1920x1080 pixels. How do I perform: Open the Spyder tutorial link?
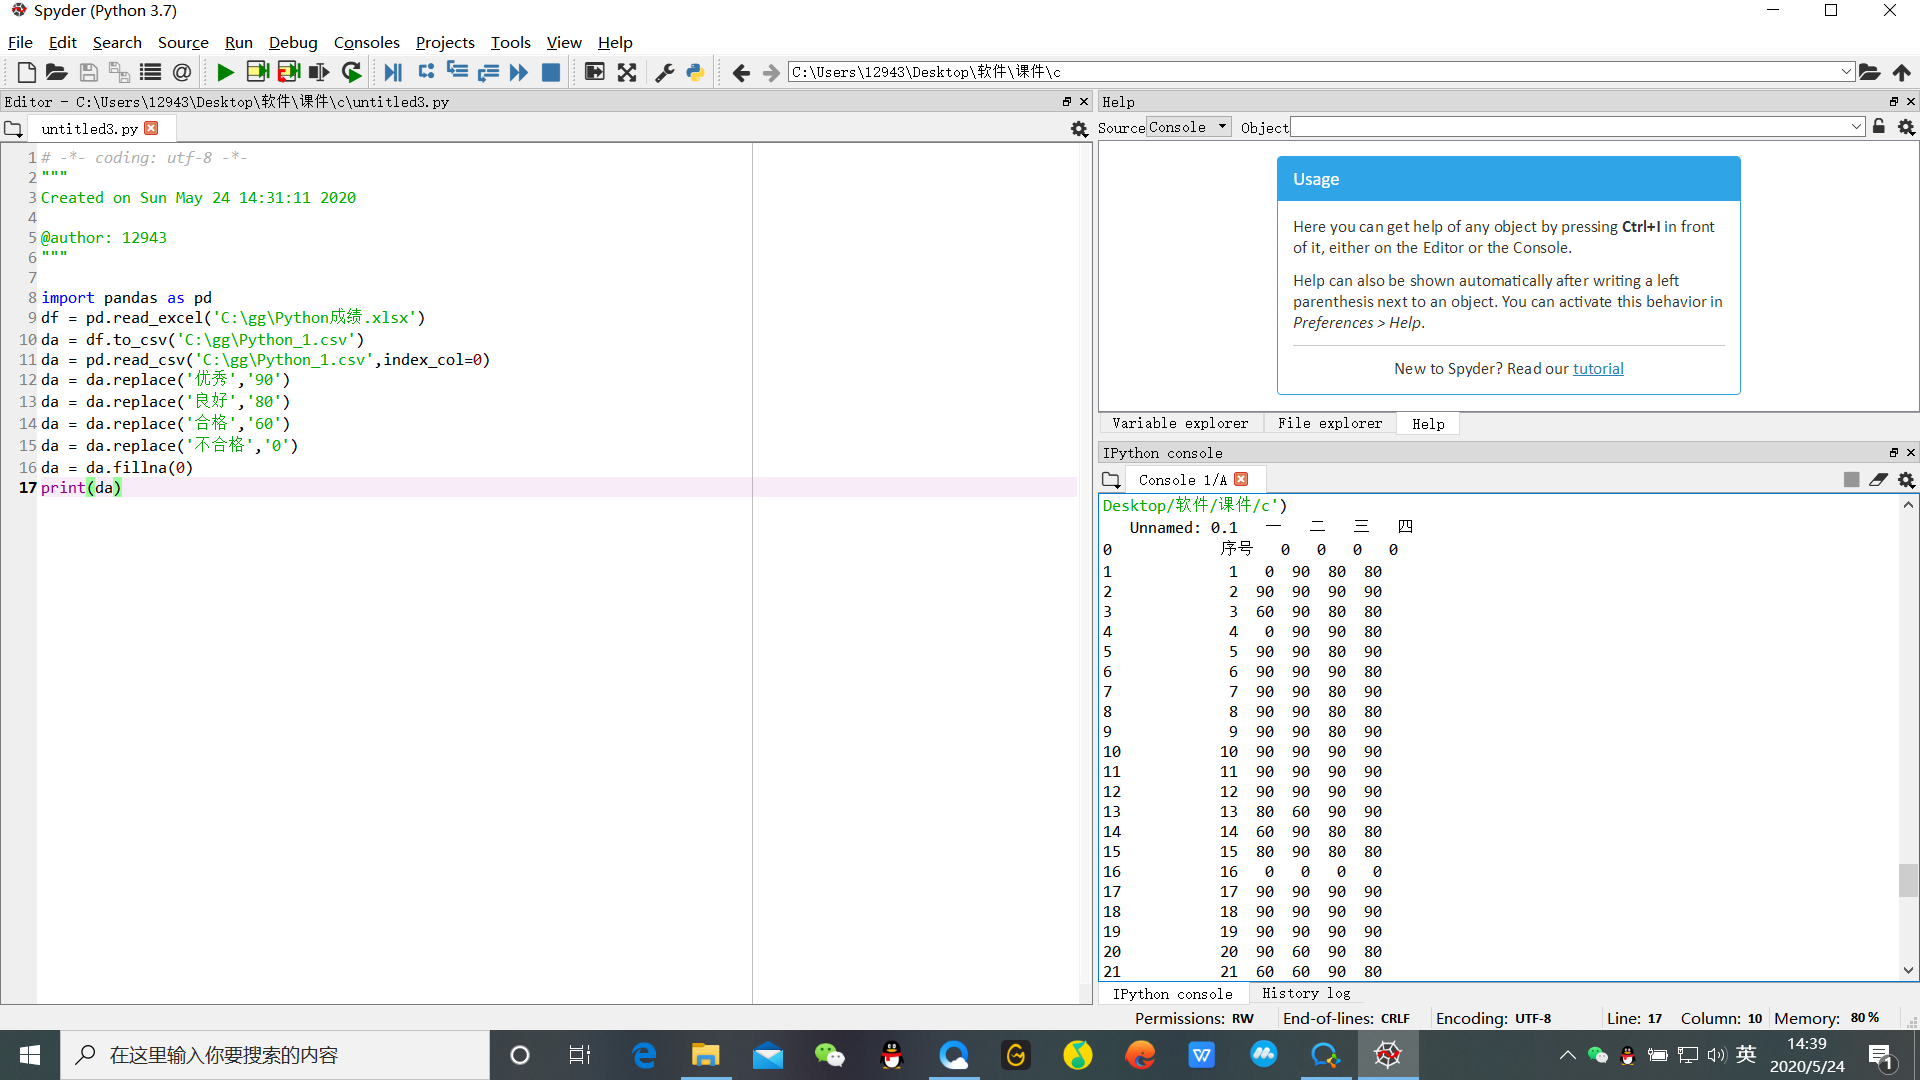1598,368
